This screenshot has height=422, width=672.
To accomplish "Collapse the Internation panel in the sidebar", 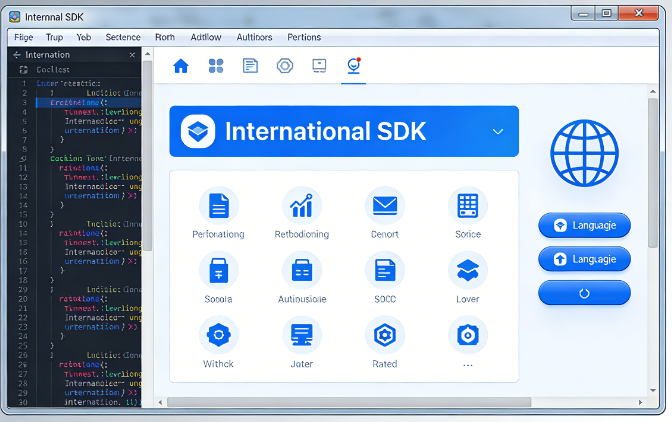I will [x=16, y=55].
